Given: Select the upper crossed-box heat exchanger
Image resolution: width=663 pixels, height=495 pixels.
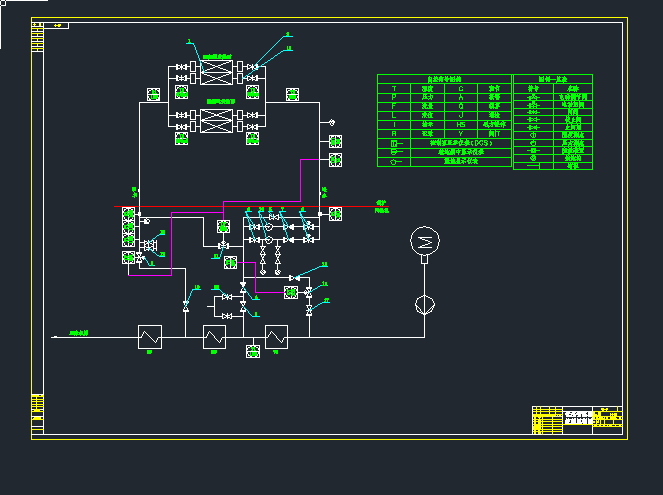Looking at the screenshot, I should [216, 72].
